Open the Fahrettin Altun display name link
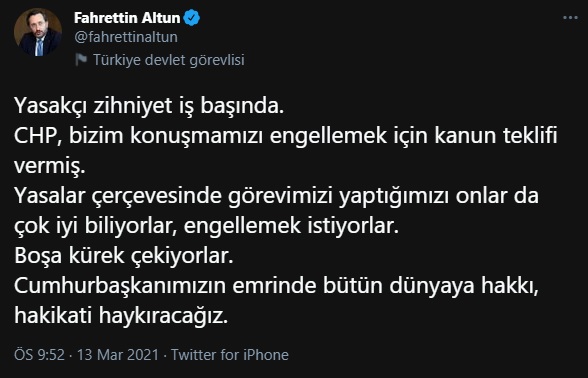 [x=127, y=18]
